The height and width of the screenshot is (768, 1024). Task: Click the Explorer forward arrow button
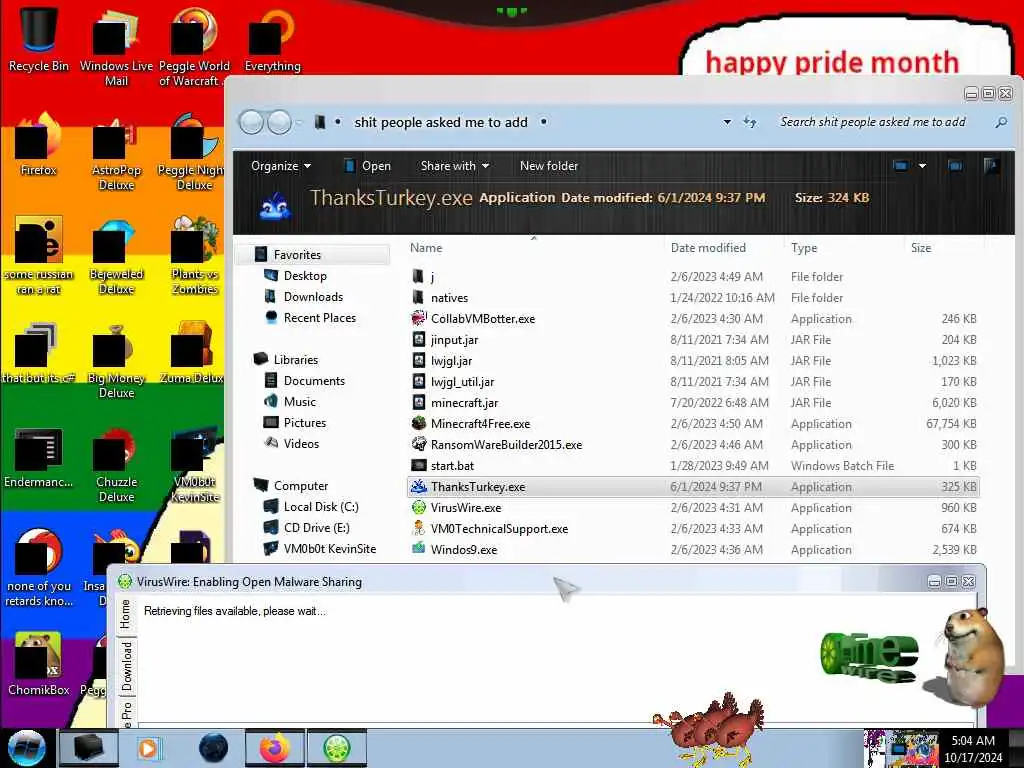280,122
